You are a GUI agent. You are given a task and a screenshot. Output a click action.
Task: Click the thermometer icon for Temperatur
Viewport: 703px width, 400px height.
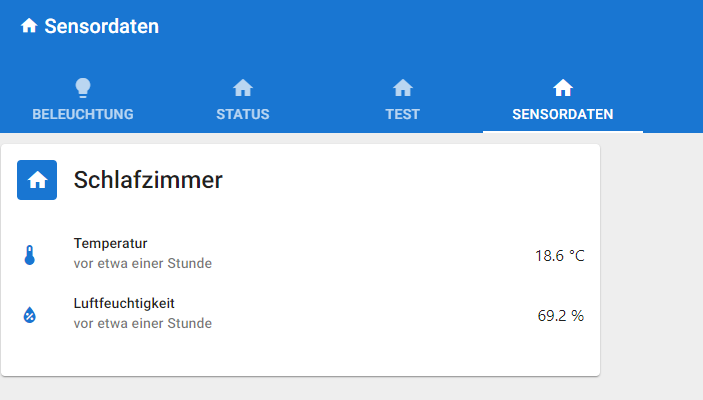point(30,255)
